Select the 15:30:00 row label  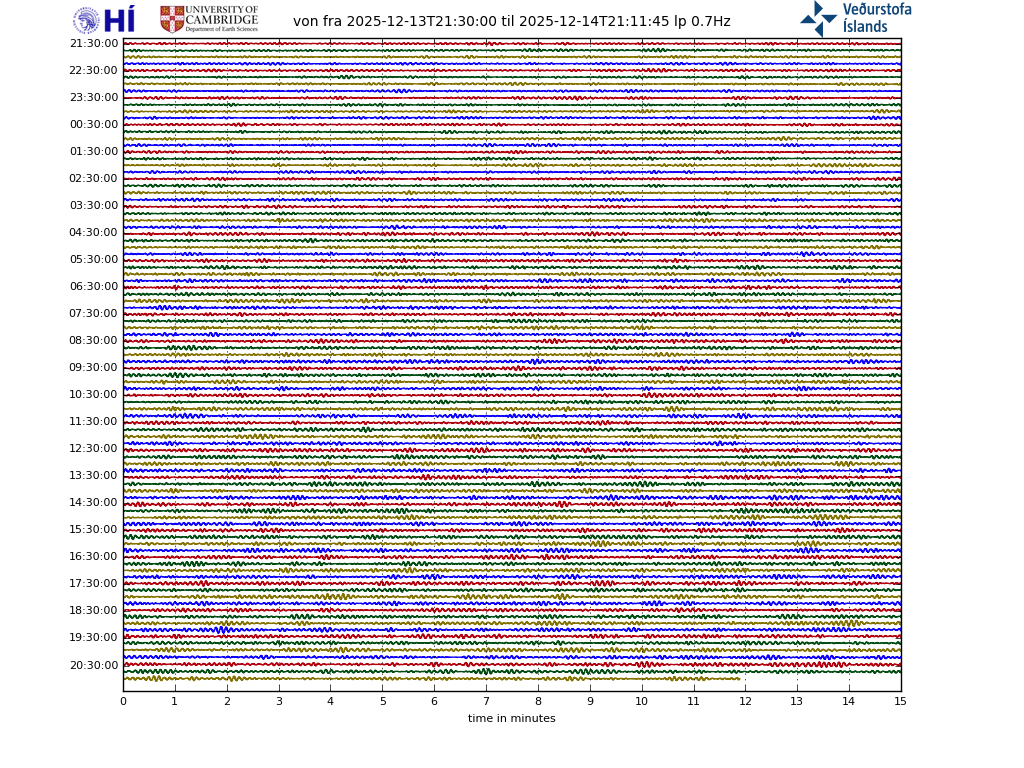pos(94,529)
